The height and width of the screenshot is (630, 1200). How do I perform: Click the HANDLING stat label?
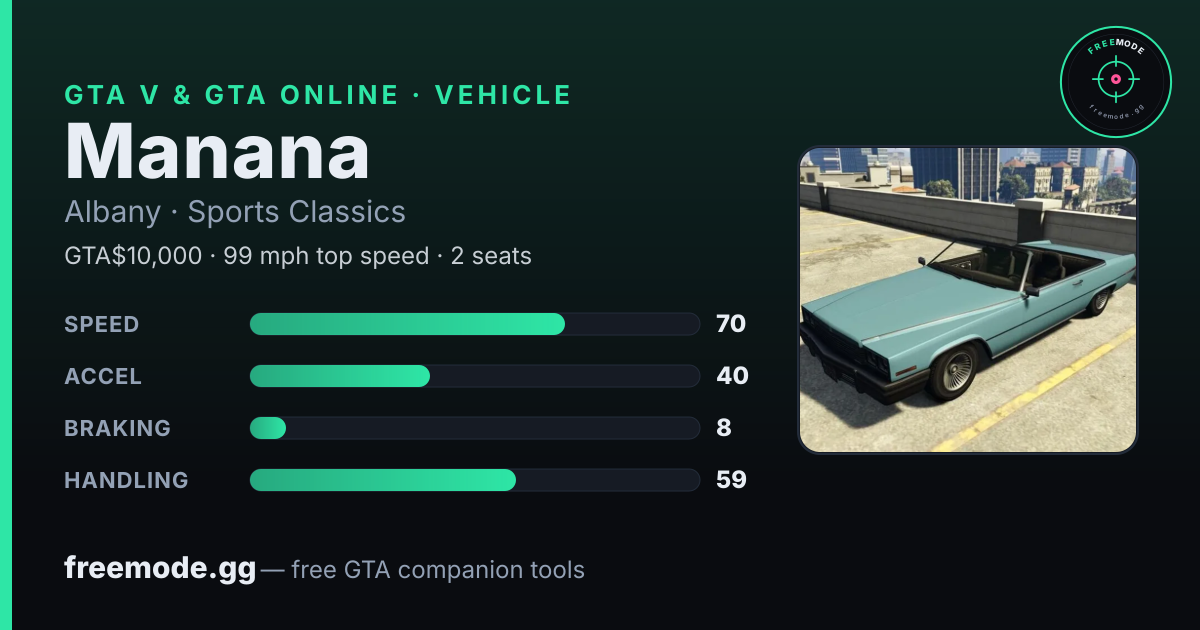pyautogui.click(x=126, y=480)
